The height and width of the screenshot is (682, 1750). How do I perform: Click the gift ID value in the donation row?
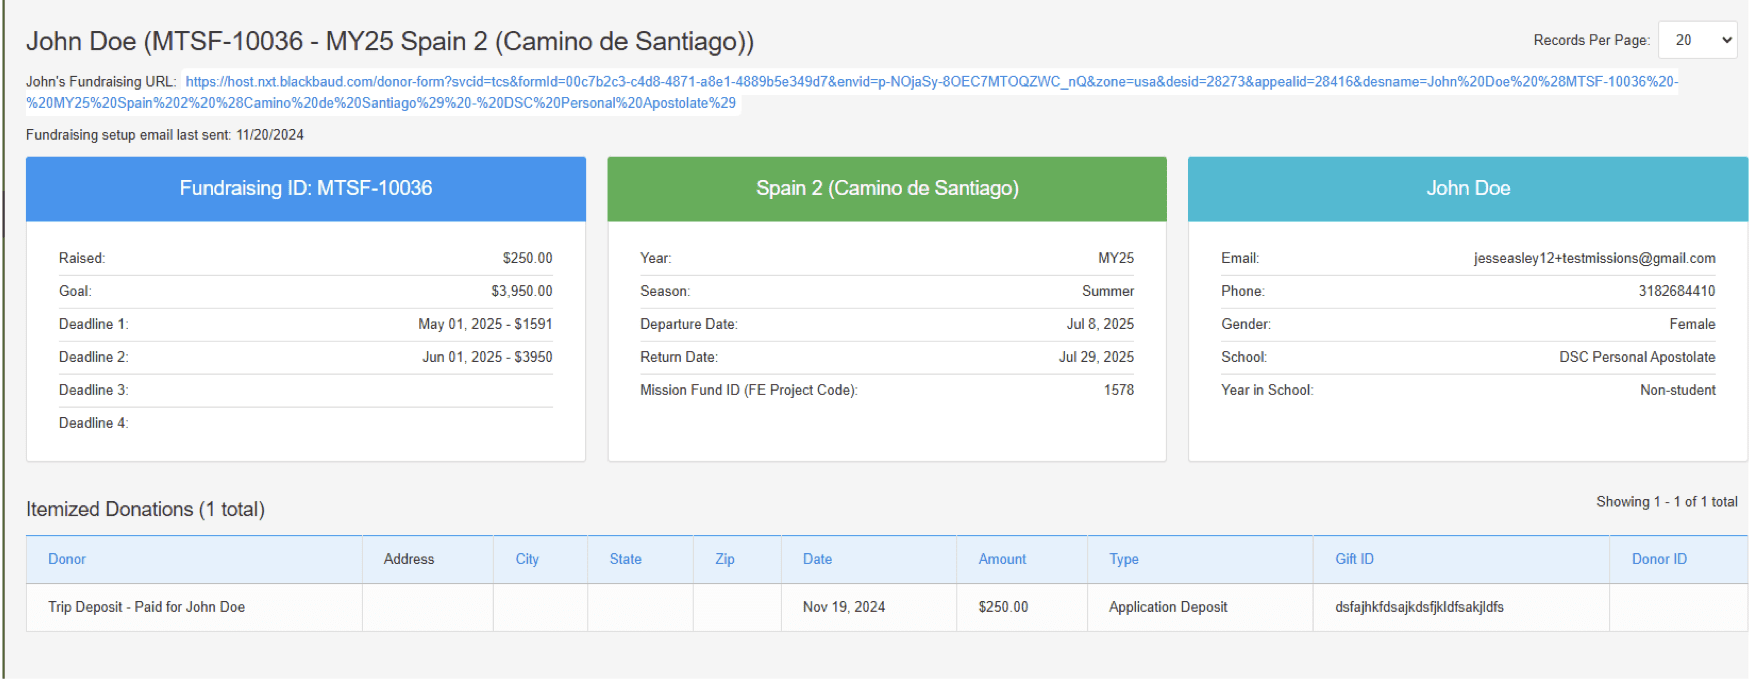(x=1419, y=607)
